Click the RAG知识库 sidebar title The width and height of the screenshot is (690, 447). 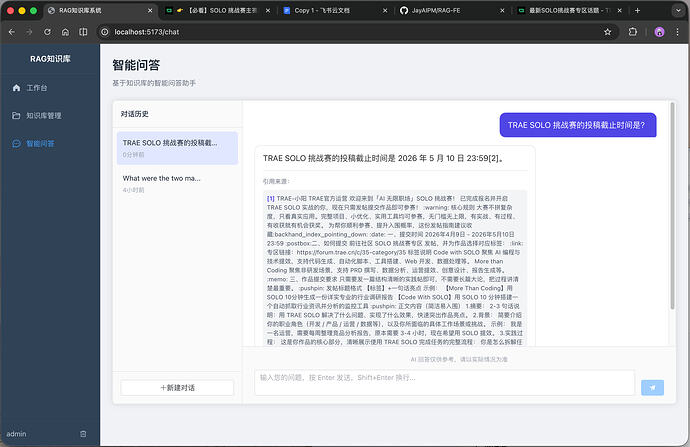click(x=50, y=59)
